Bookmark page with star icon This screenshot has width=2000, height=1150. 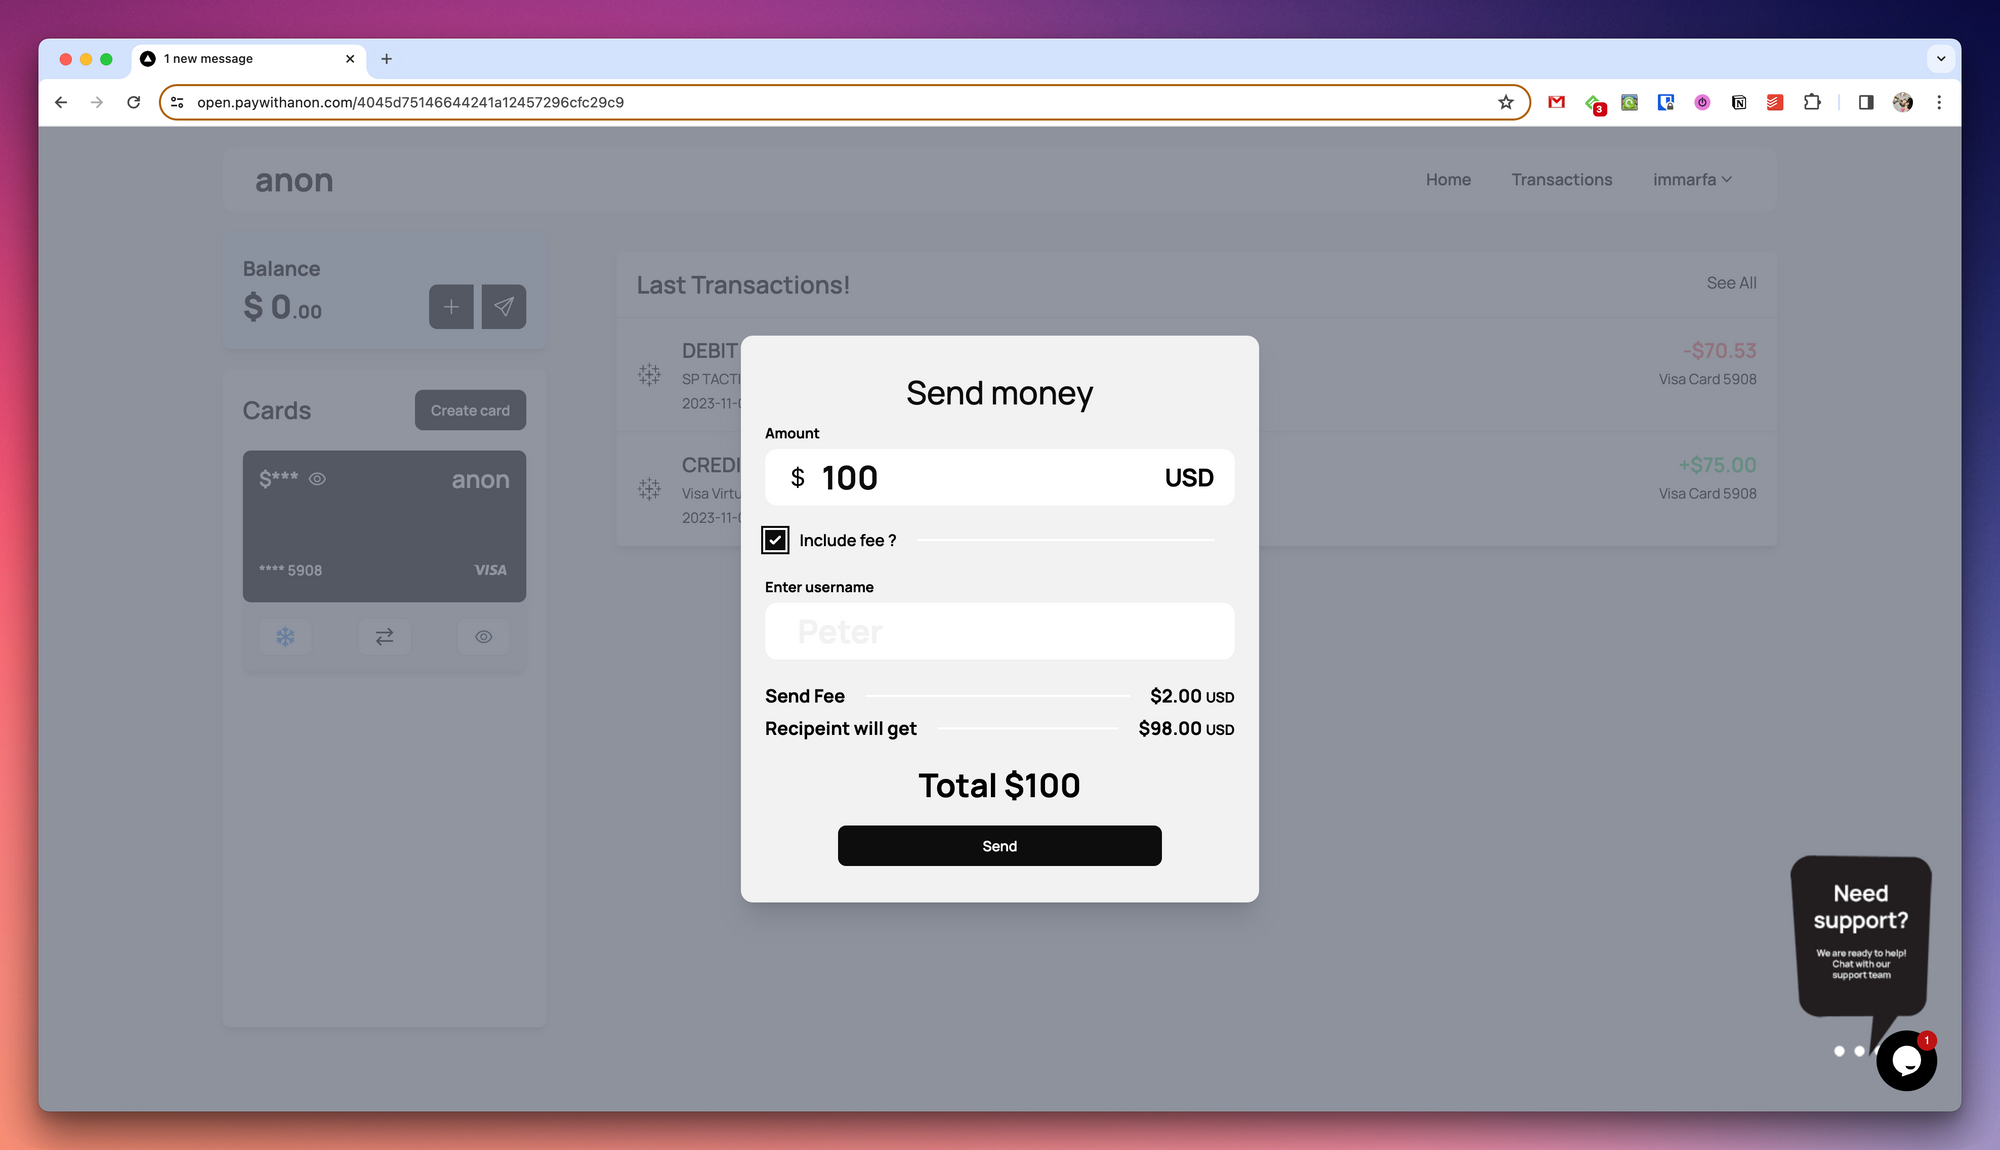[x=1505, y=102]
